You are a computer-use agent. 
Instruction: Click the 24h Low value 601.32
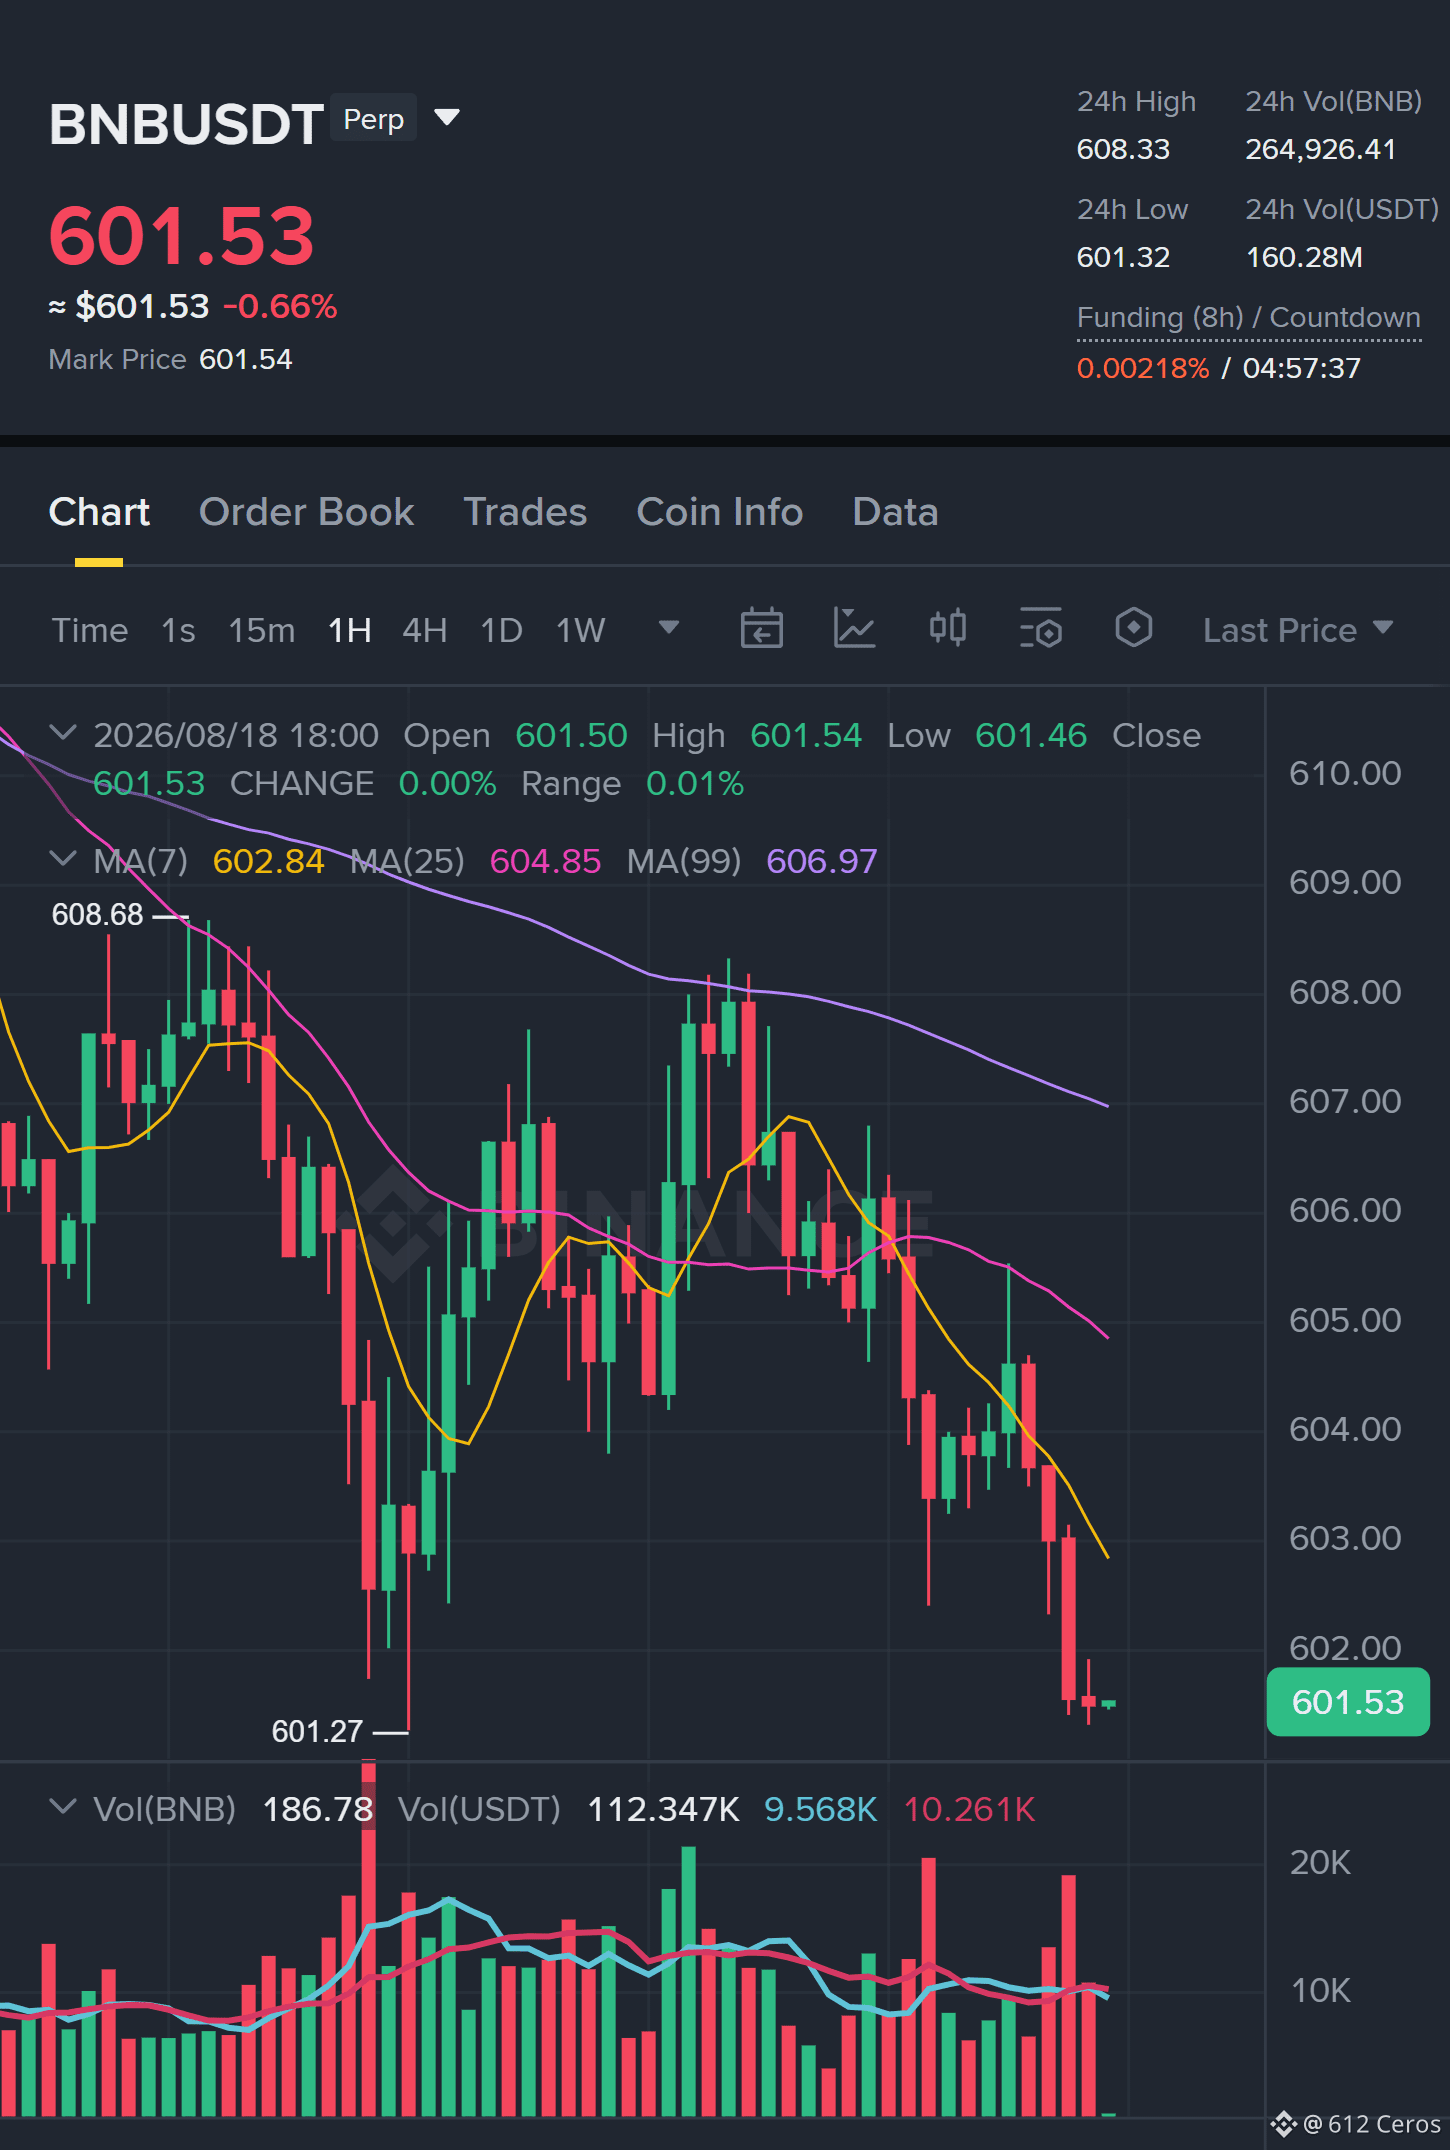tap(1123, 257)
